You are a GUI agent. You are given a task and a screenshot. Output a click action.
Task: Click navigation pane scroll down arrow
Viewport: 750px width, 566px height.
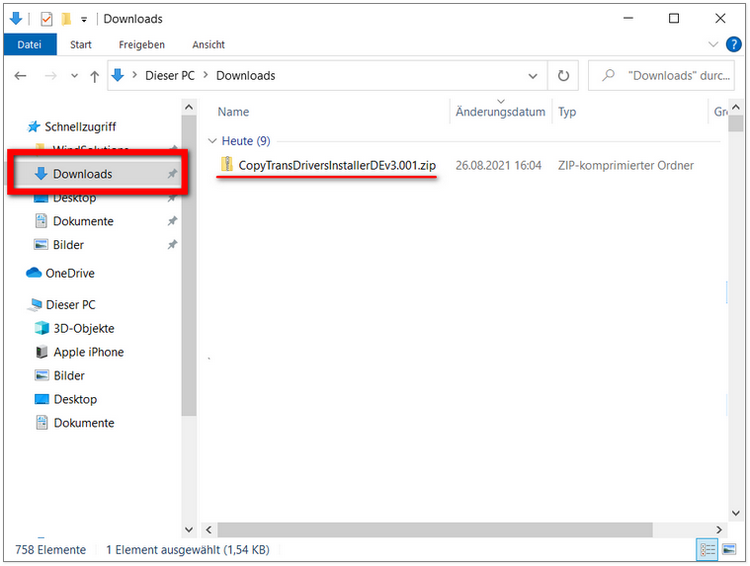(x=189, y=530)
